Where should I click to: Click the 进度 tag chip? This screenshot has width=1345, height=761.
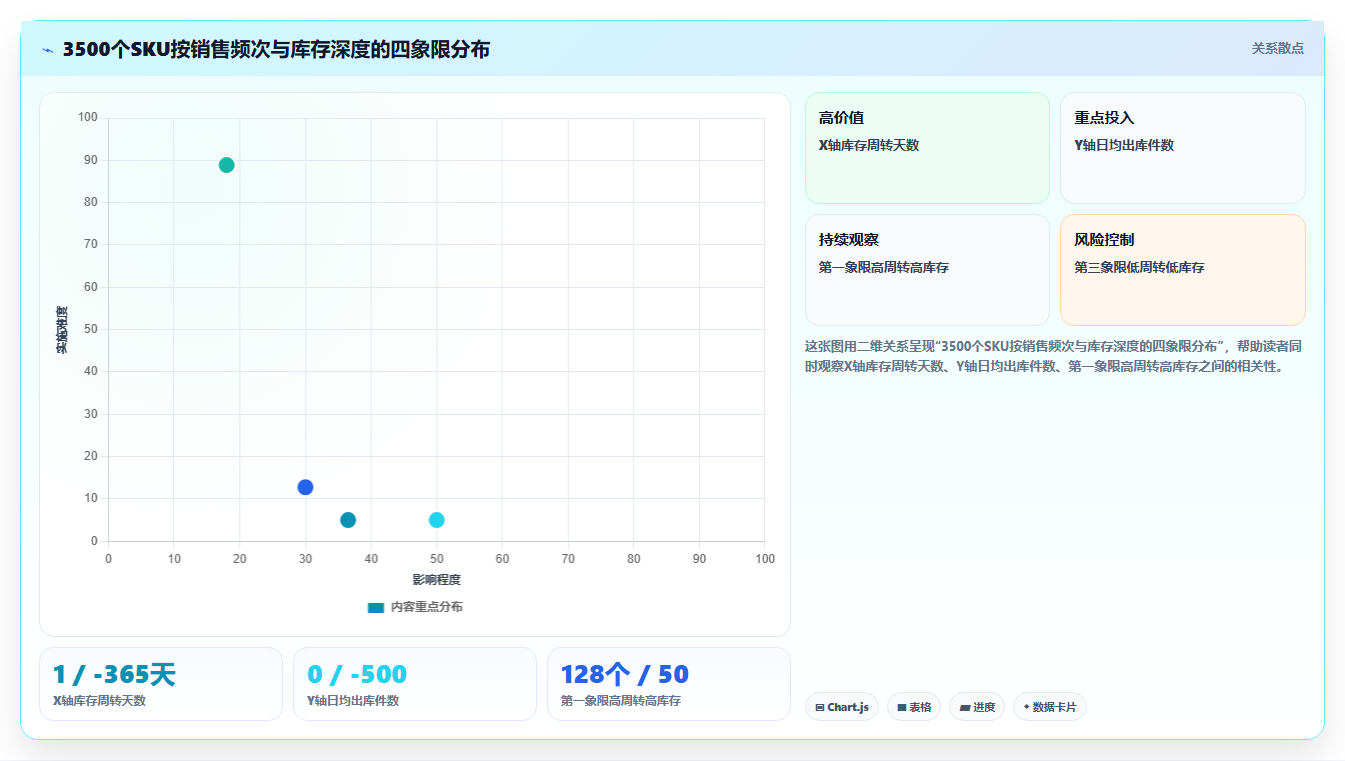(977, 707)
